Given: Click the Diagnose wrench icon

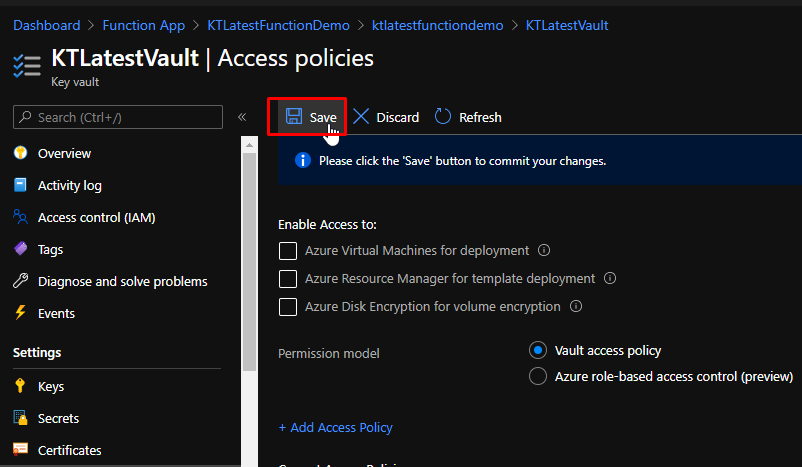Looking at the screenshot, I should click(x=20, y=281).
